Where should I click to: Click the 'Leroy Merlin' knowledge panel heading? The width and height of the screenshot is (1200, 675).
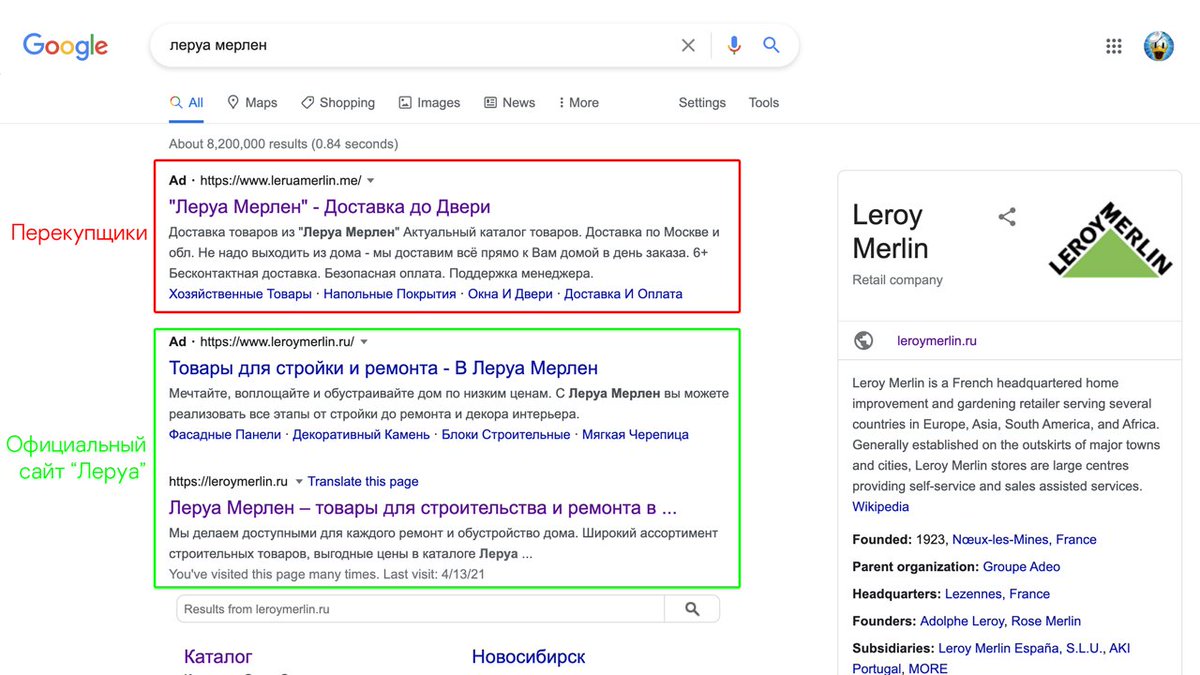890,231
